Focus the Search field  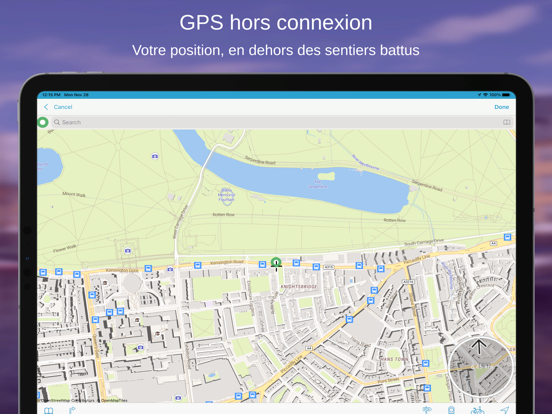tap(282, 122)
